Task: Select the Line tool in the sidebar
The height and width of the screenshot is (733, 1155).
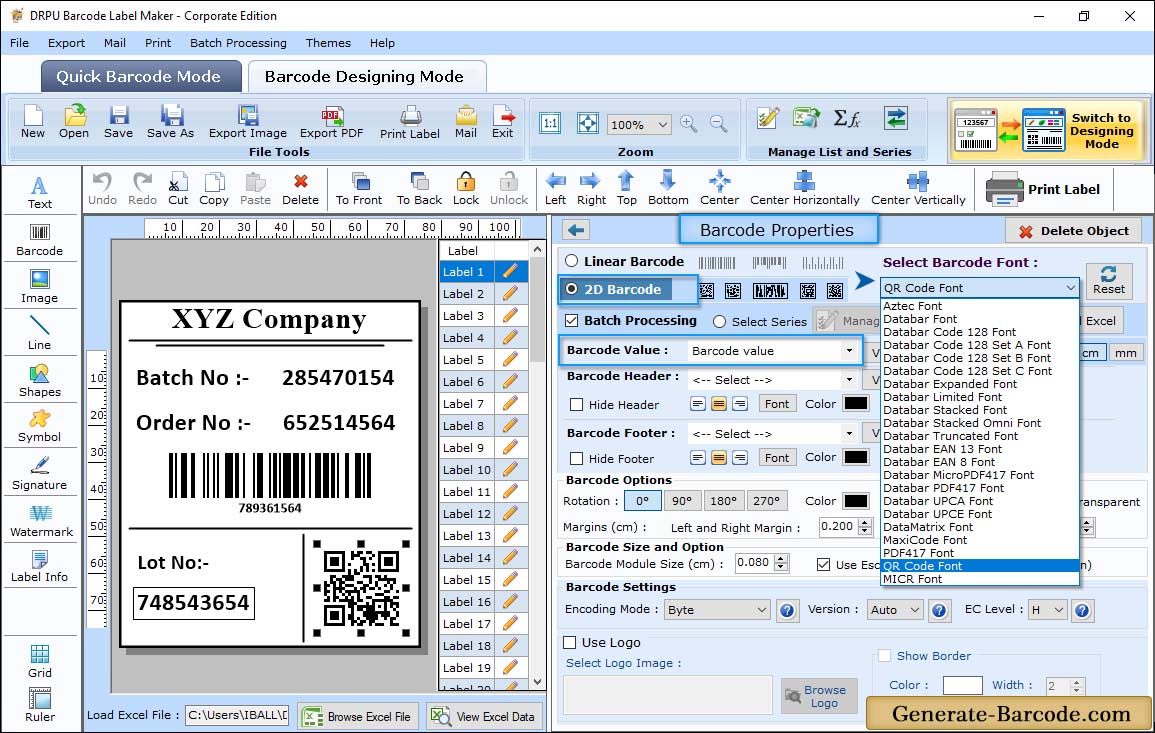Action: 40,333
